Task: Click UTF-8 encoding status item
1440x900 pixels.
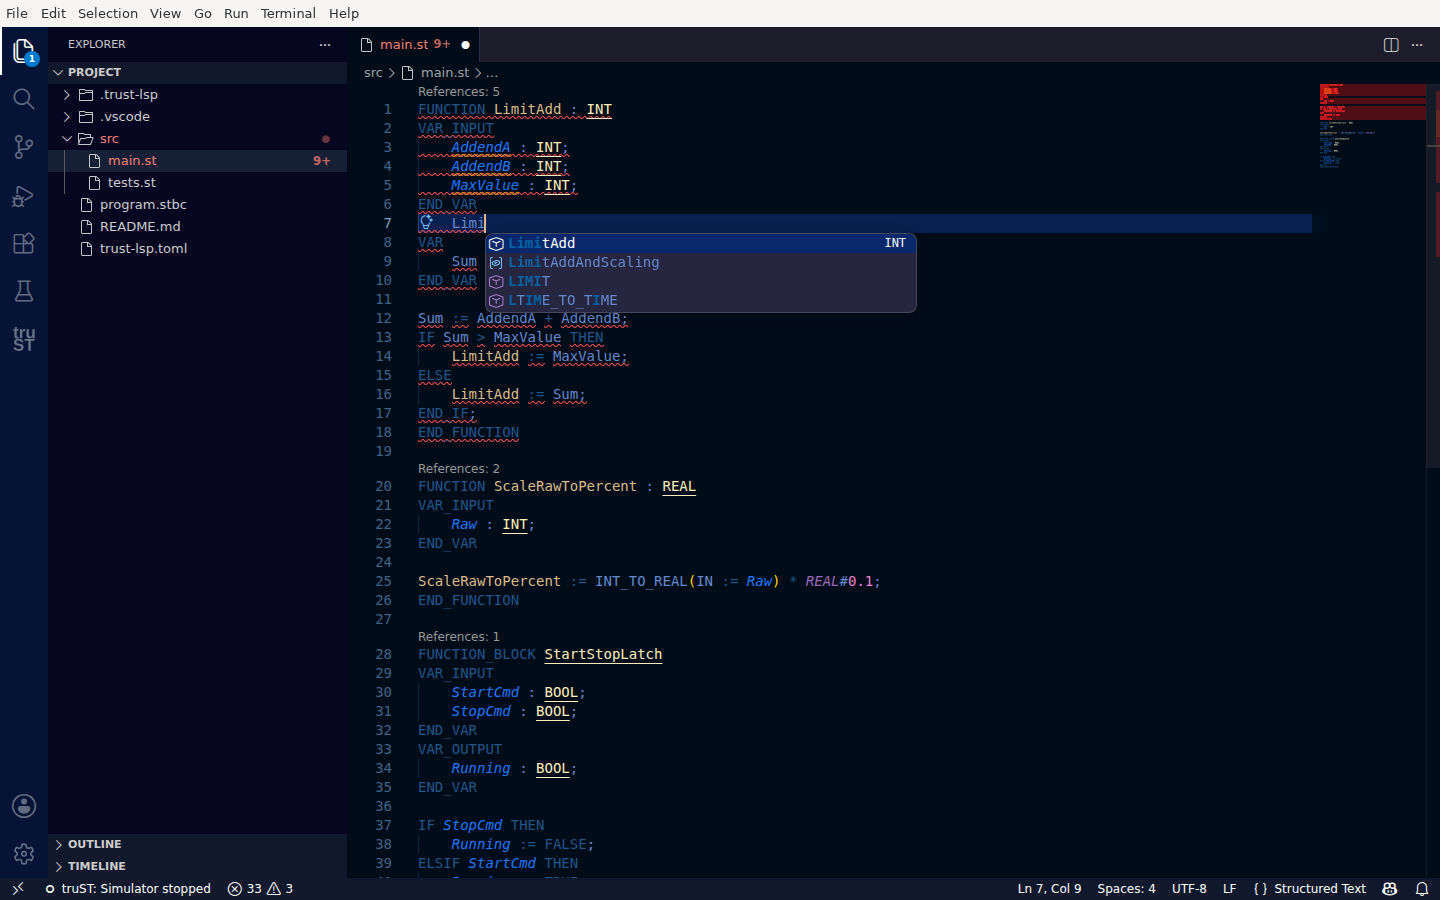Action: (x=1189, y=888)
